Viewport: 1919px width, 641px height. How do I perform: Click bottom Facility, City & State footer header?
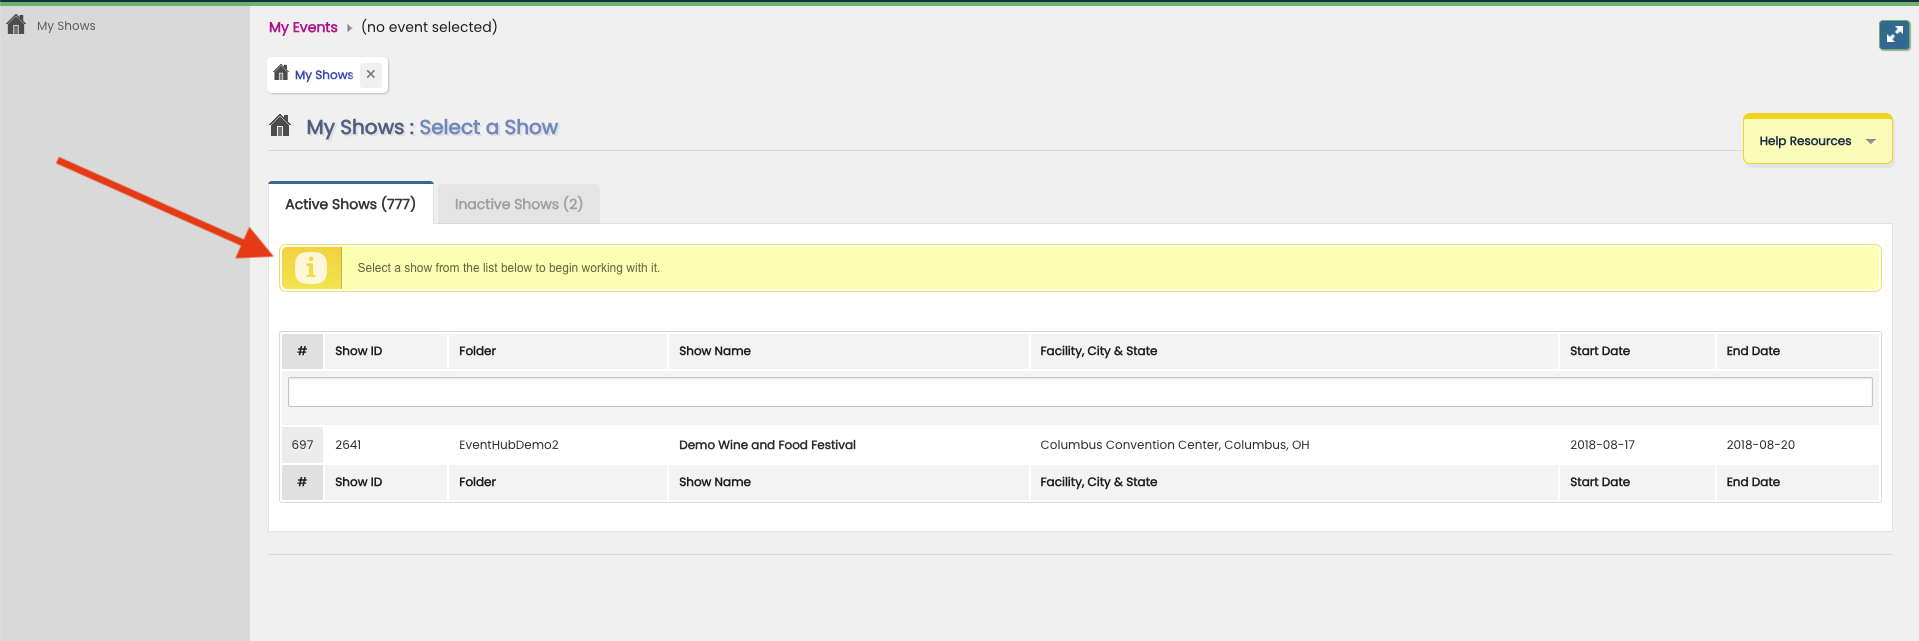click(x=1294, y=482)
